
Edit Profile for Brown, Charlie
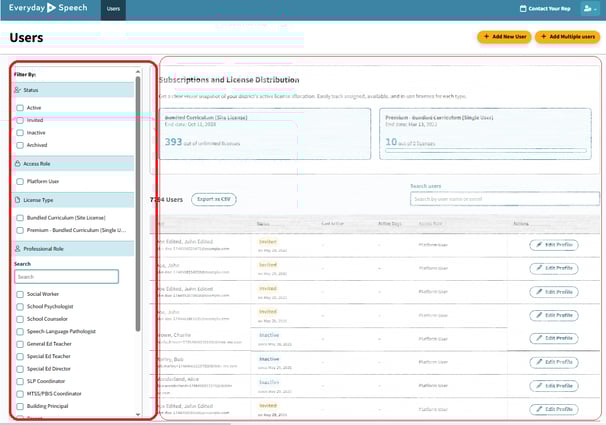point(554,338)
